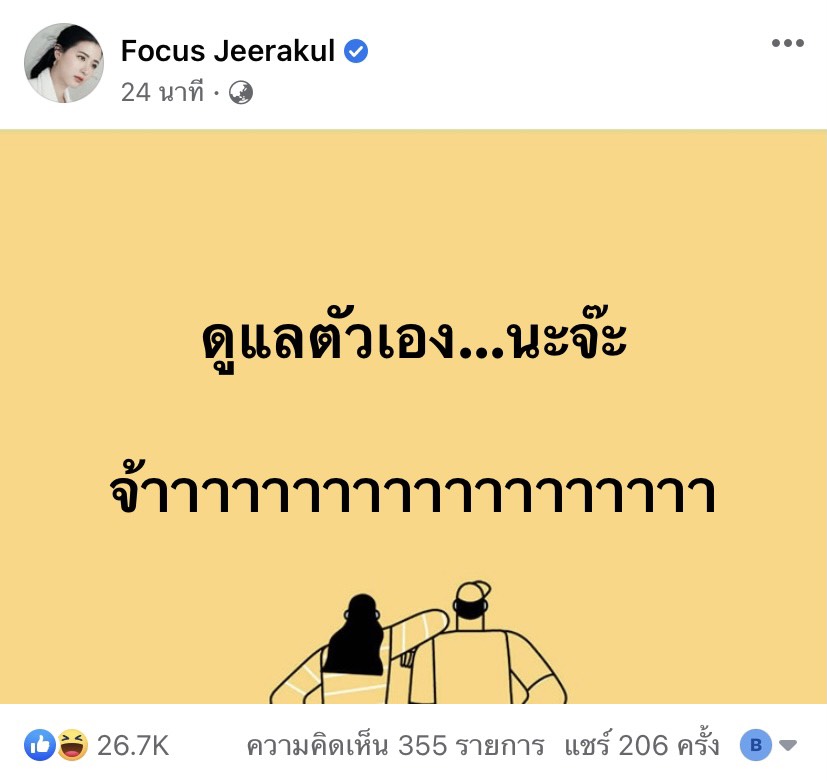Click the 24 นาที timestamp
The image size is (827, 781).
tap(162, 93)
